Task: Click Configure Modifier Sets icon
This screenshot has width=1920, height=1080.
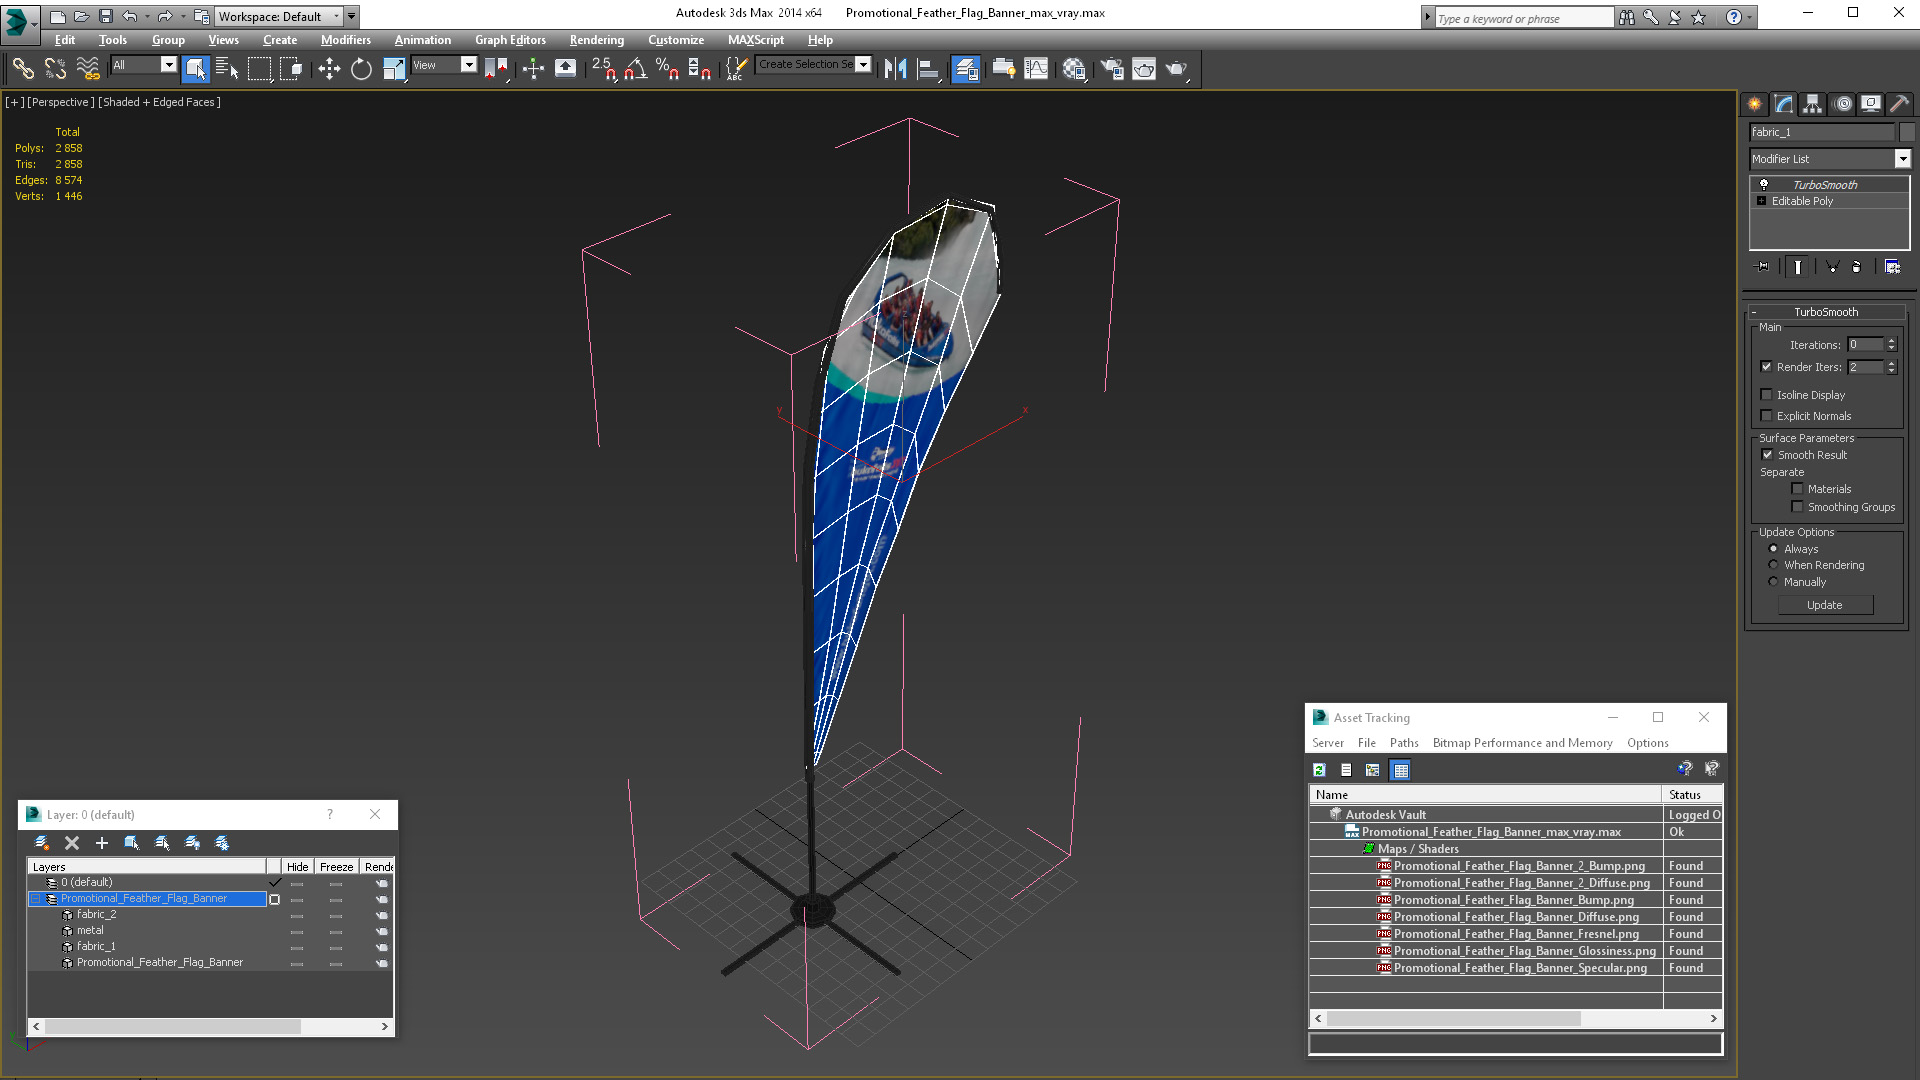Action: click(x=1892, y=267)
